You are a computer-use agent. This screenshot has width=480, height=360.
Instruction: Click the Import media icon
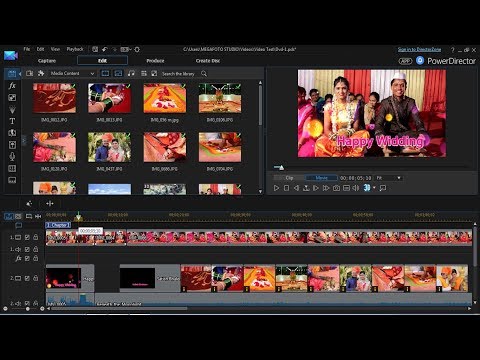point(30,73)
